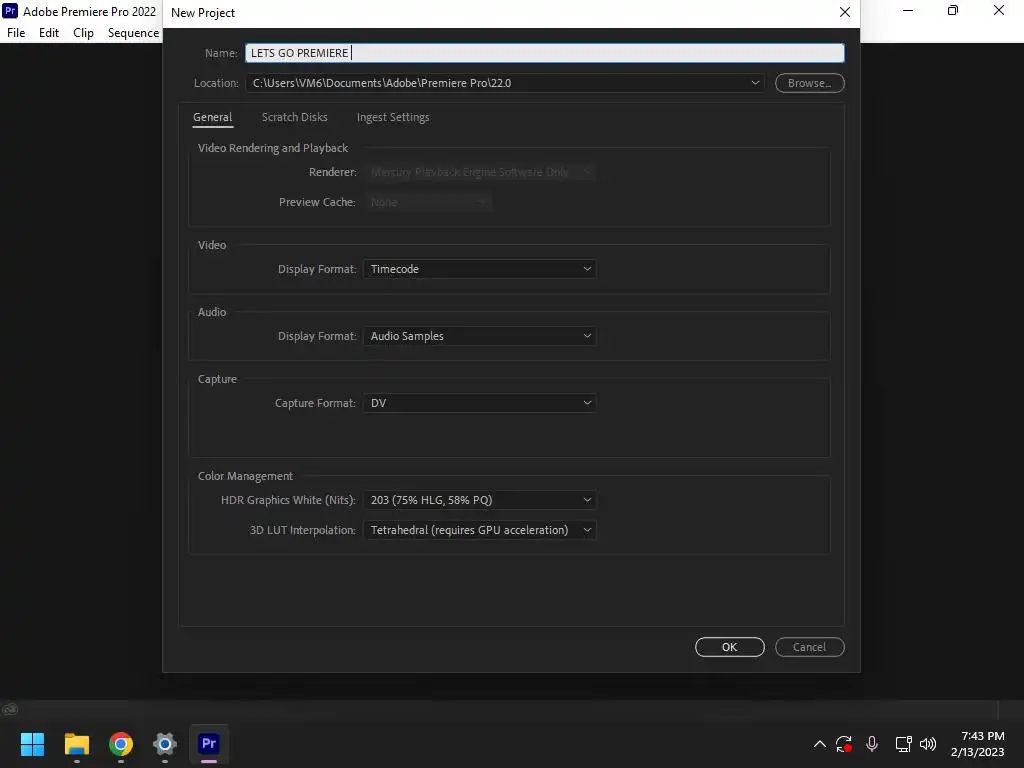Open the Sequence menu
This screenshot has height=768, width=1024.
click(x=133, y=33)
